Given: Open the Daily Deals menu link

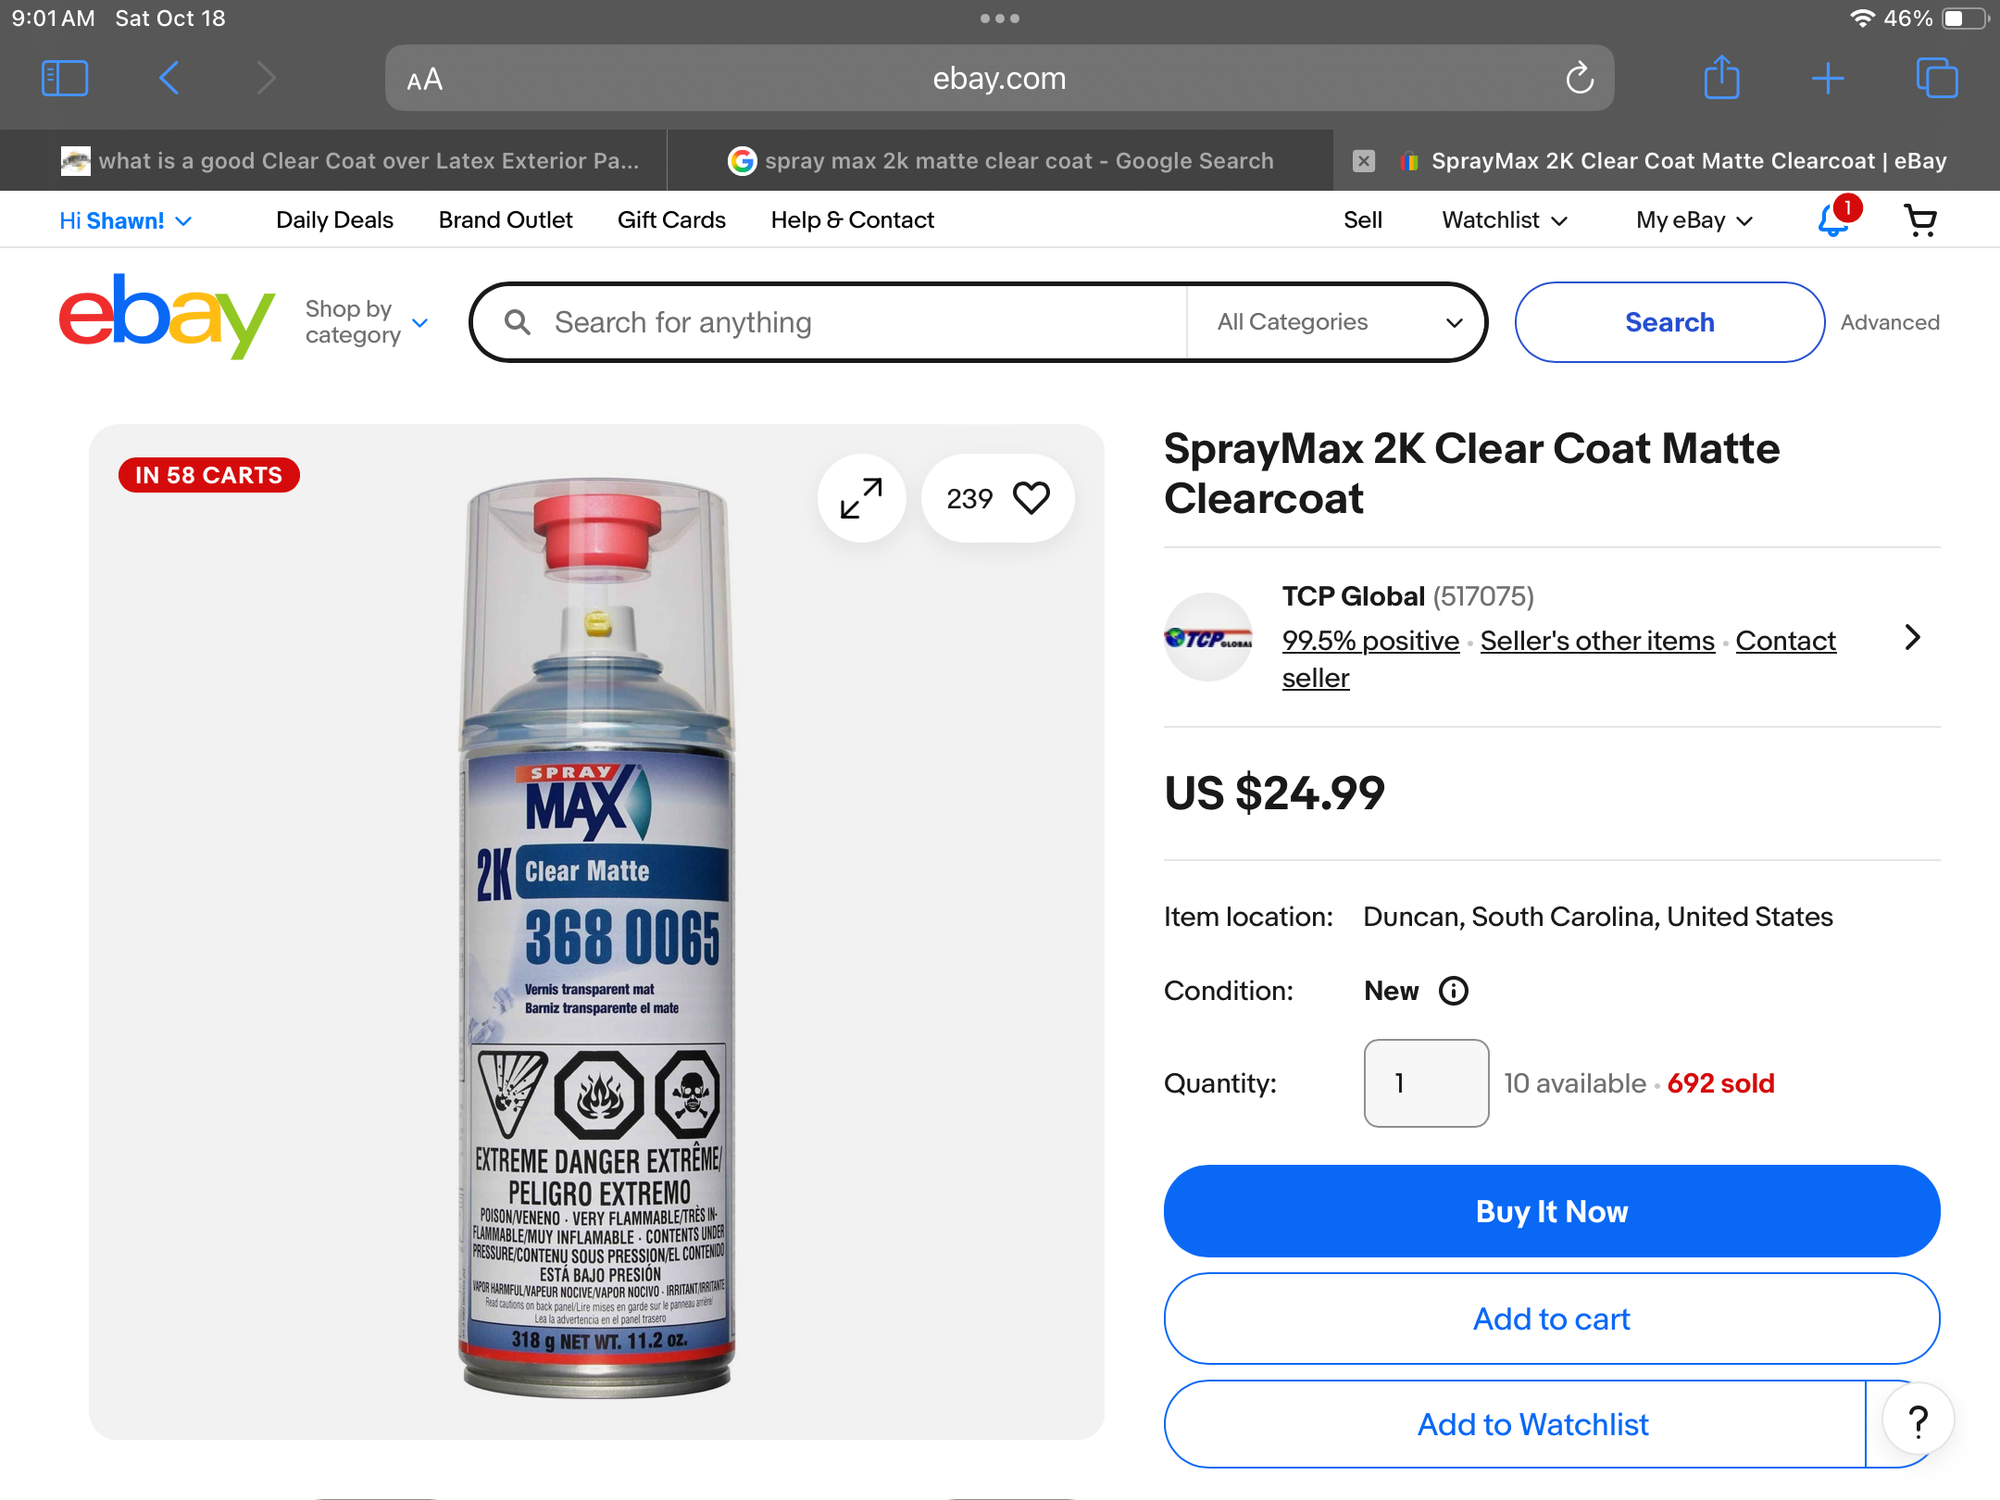Looking at the screenshot, I should pyautogui.click(x=334, y=220).
